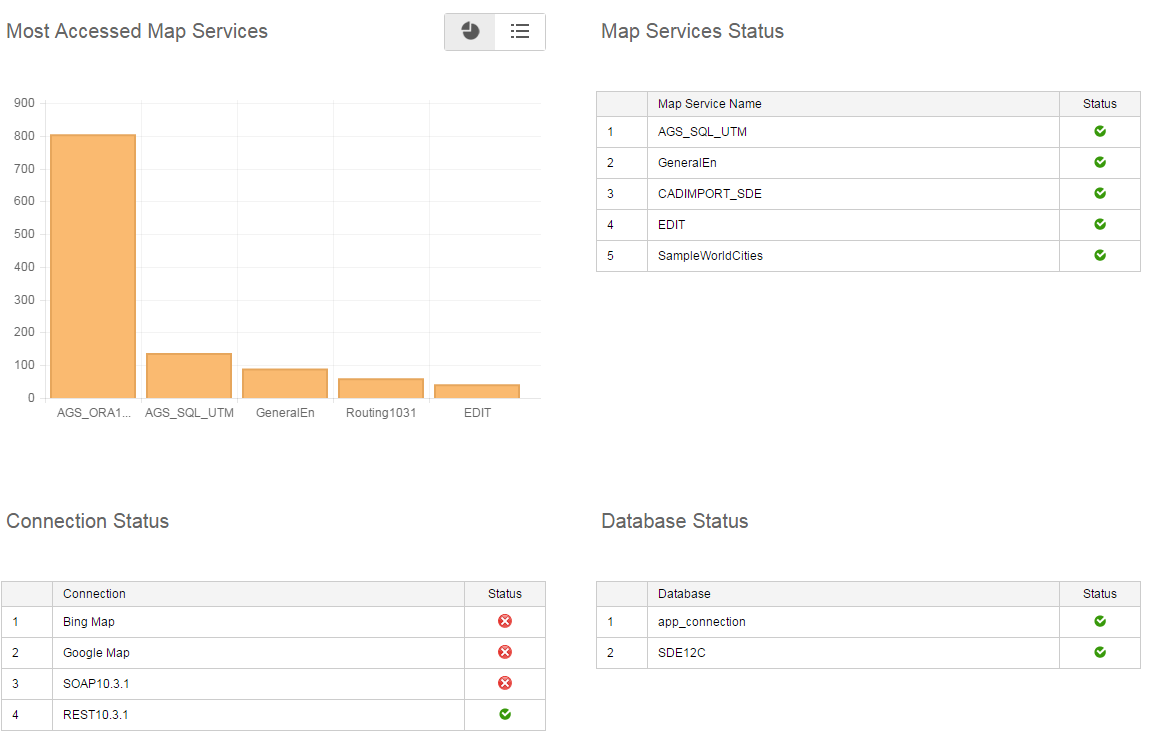The image size is (1156, 742).
Task: Click the Connection column header
Action: click(x=94, y=594)
